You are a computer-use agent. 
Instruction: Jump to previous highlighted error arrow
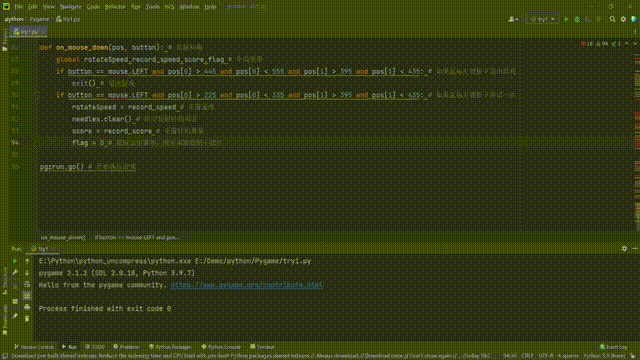pos(627,44)
